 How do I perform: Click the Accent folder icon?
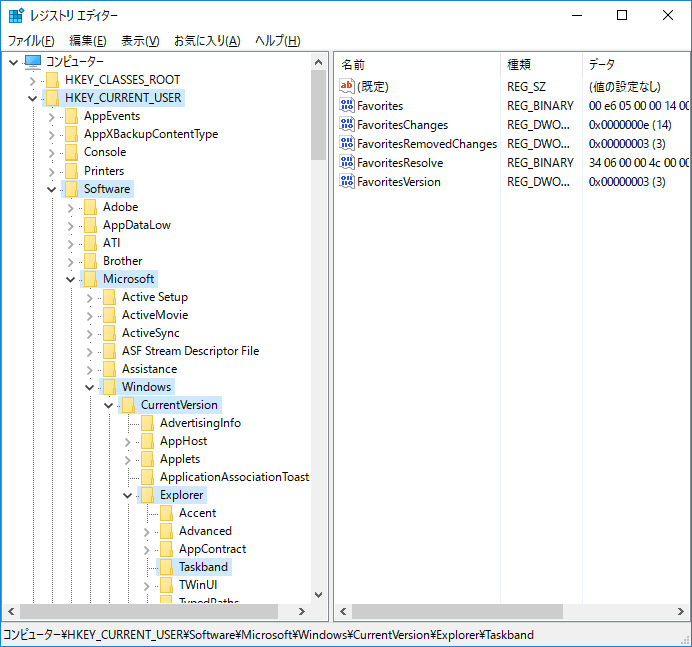click(x=166, y=513)
